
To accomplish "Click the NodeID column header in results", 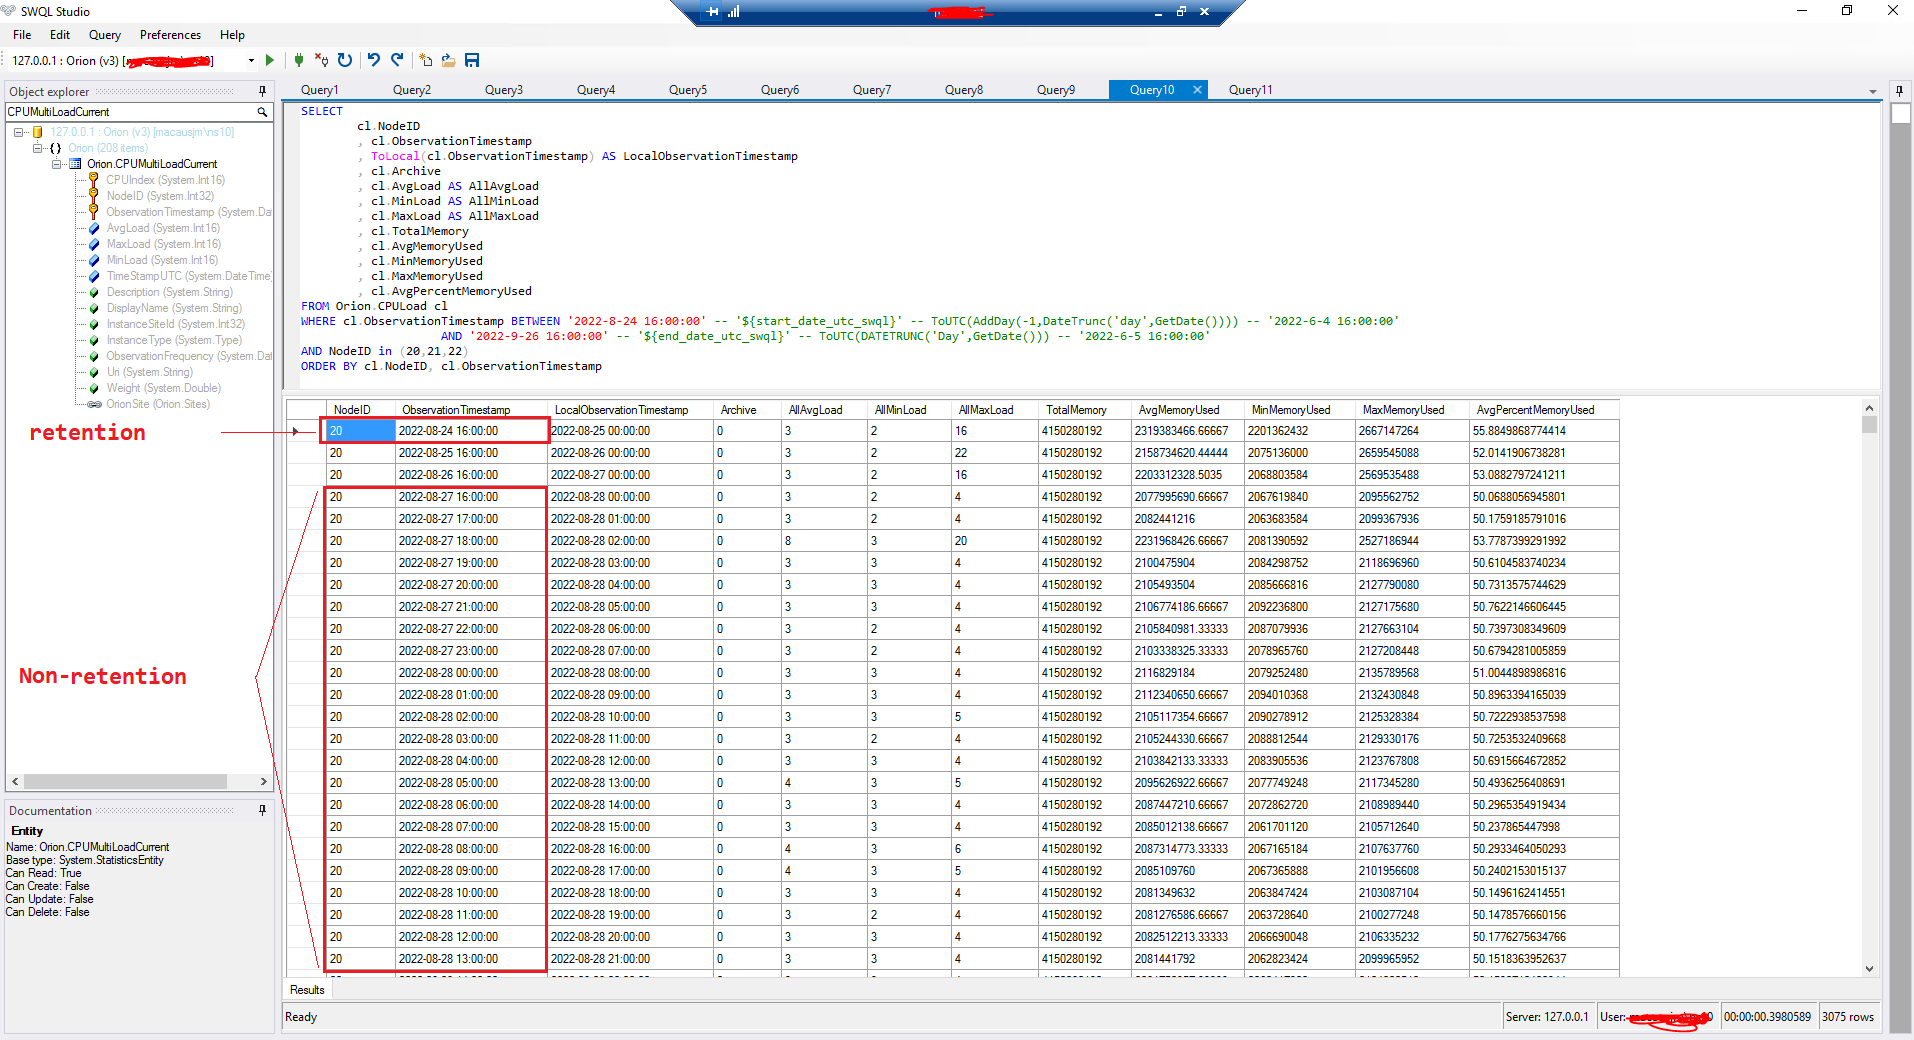I will click(x=352, y=410).
